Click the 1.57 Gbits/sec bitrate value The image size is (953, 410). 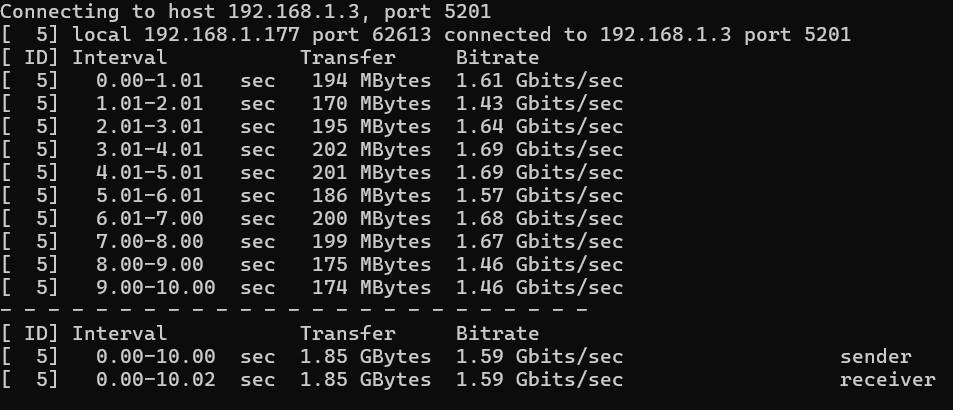click(540, 196)
